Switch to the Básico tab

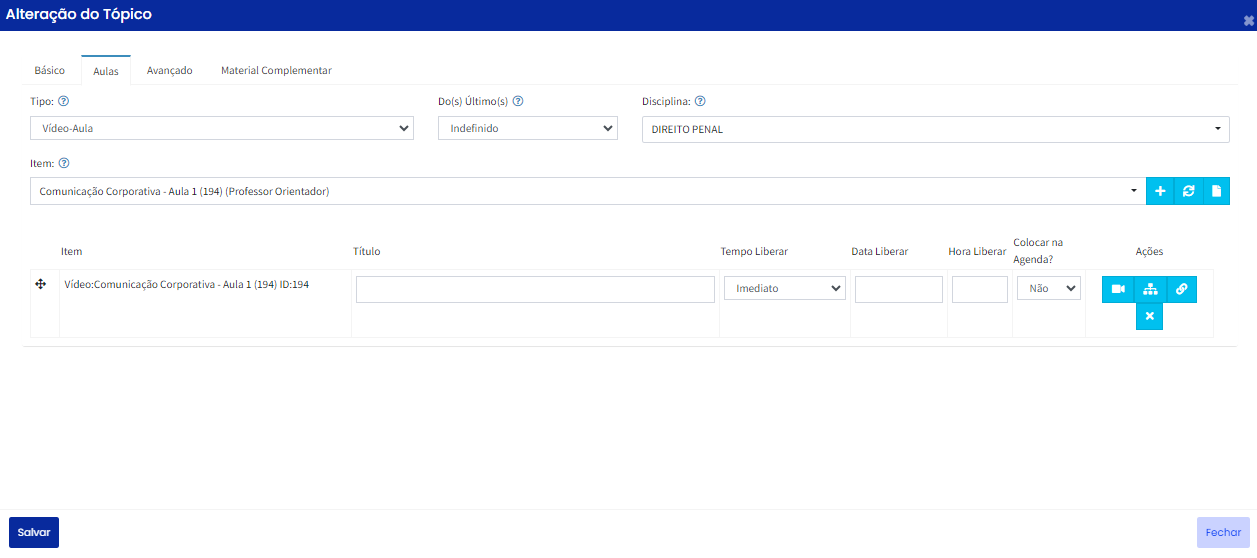(x=50, y=71)
